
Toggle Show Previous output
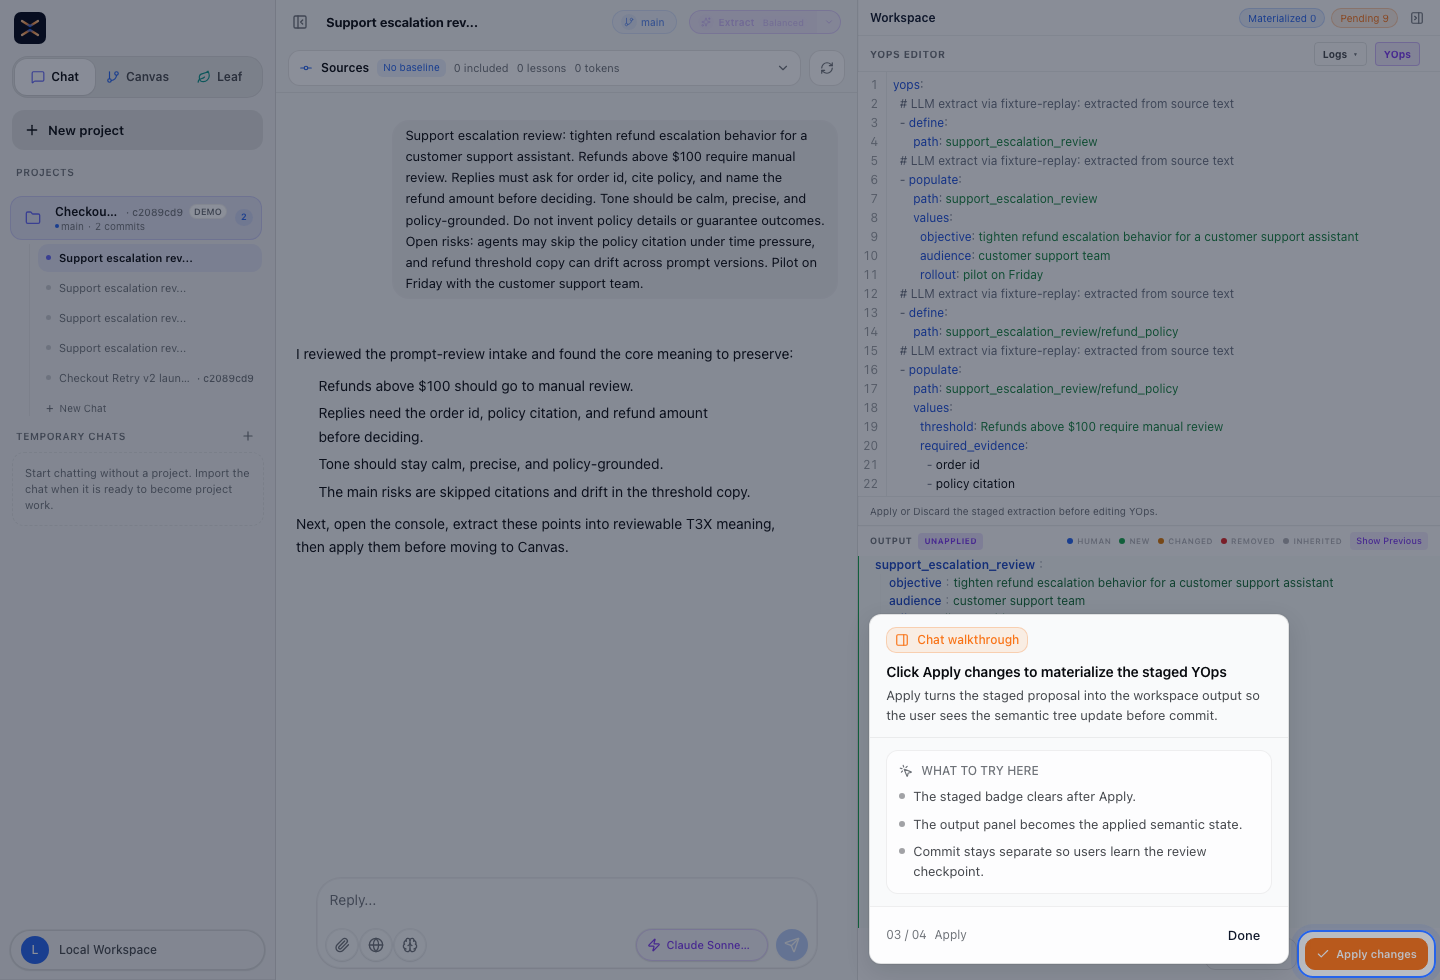[1388, 541]
